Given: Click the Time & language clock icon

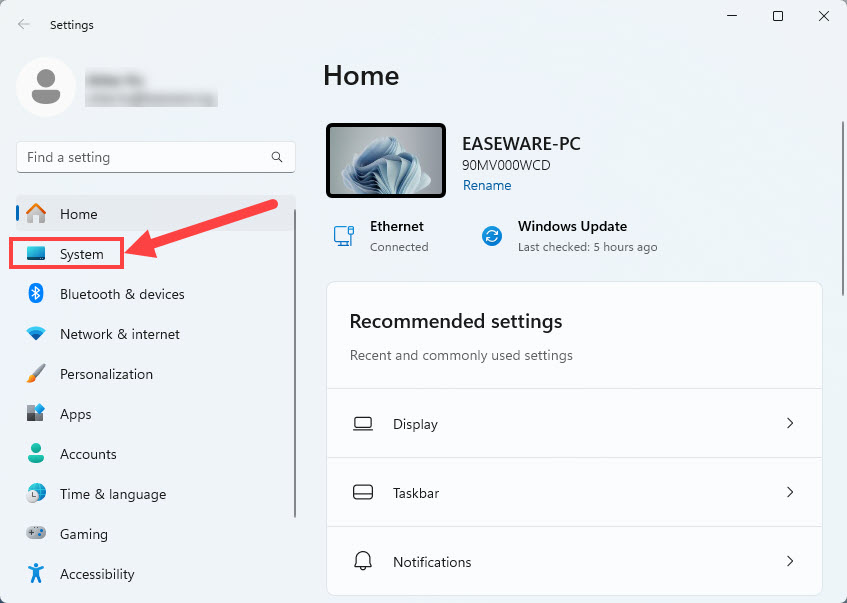Looking at the screenshot, I should click(x=34, y=494).
